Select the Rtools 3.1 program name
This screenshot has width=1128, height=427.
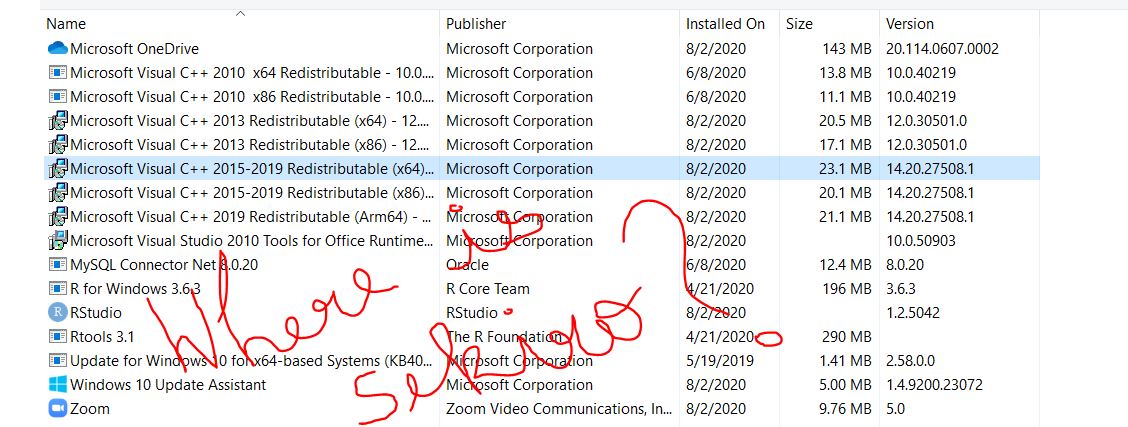click(x=102, y=336)
